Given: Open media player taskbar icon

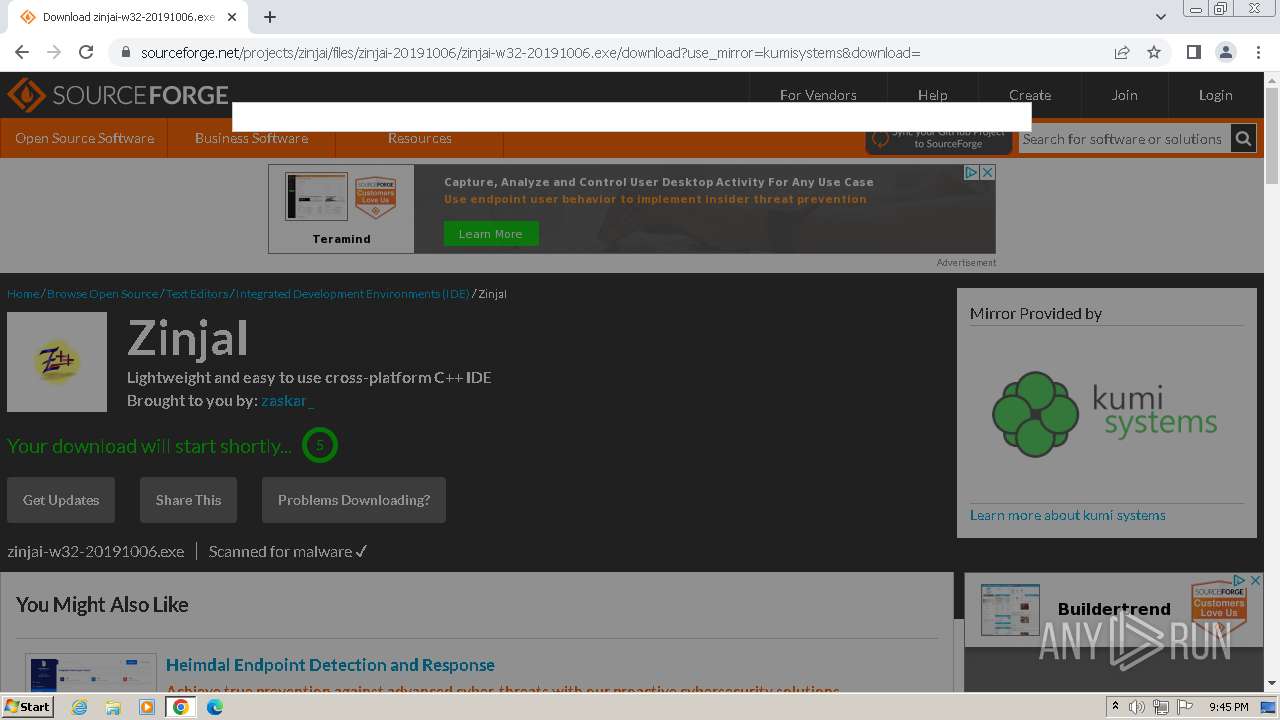Looking at the screenshot, I should pyautogui.click(x=147, y=707).
